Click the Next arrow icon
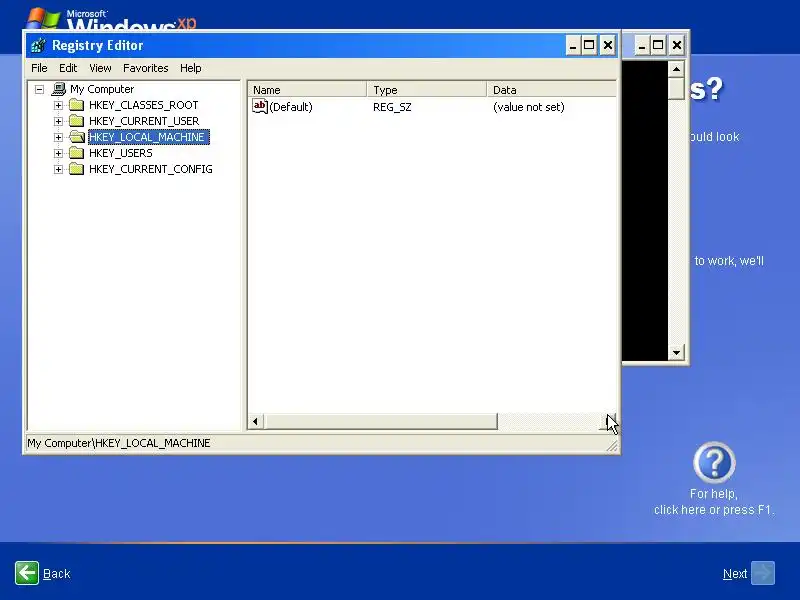Image resolution: width=800 pixels, height=600 pixels. tap(763, 573)
